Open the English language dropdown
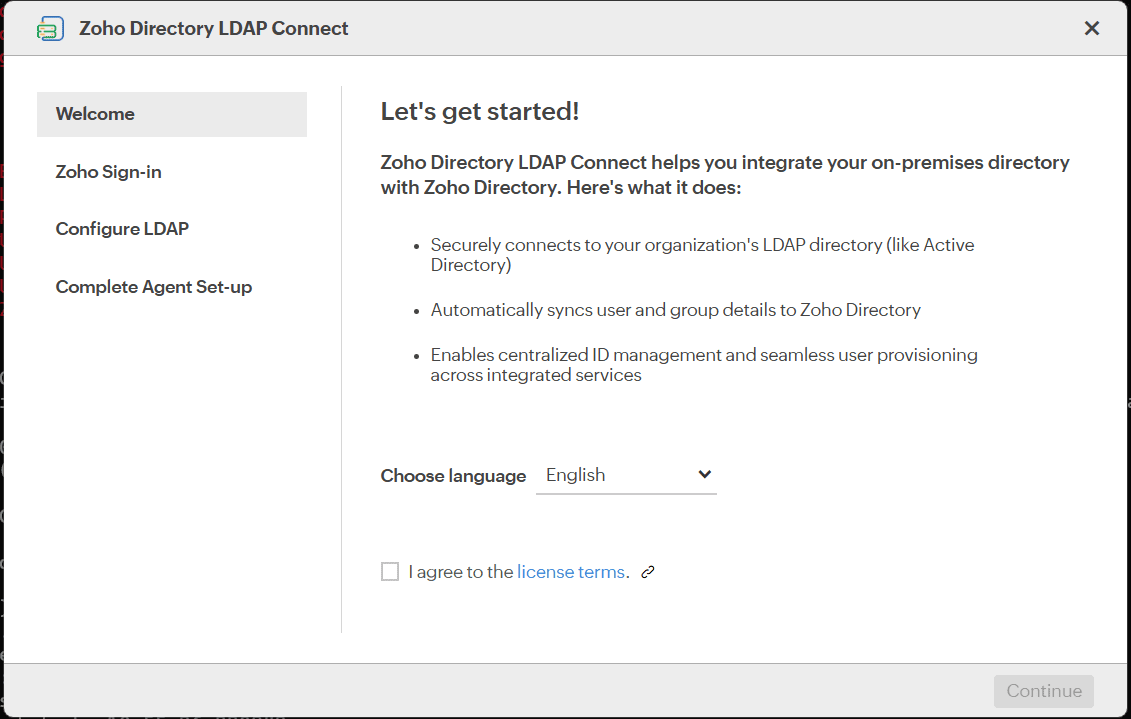This screenshot has height=719, width=1131. click(x=626, y=476)
